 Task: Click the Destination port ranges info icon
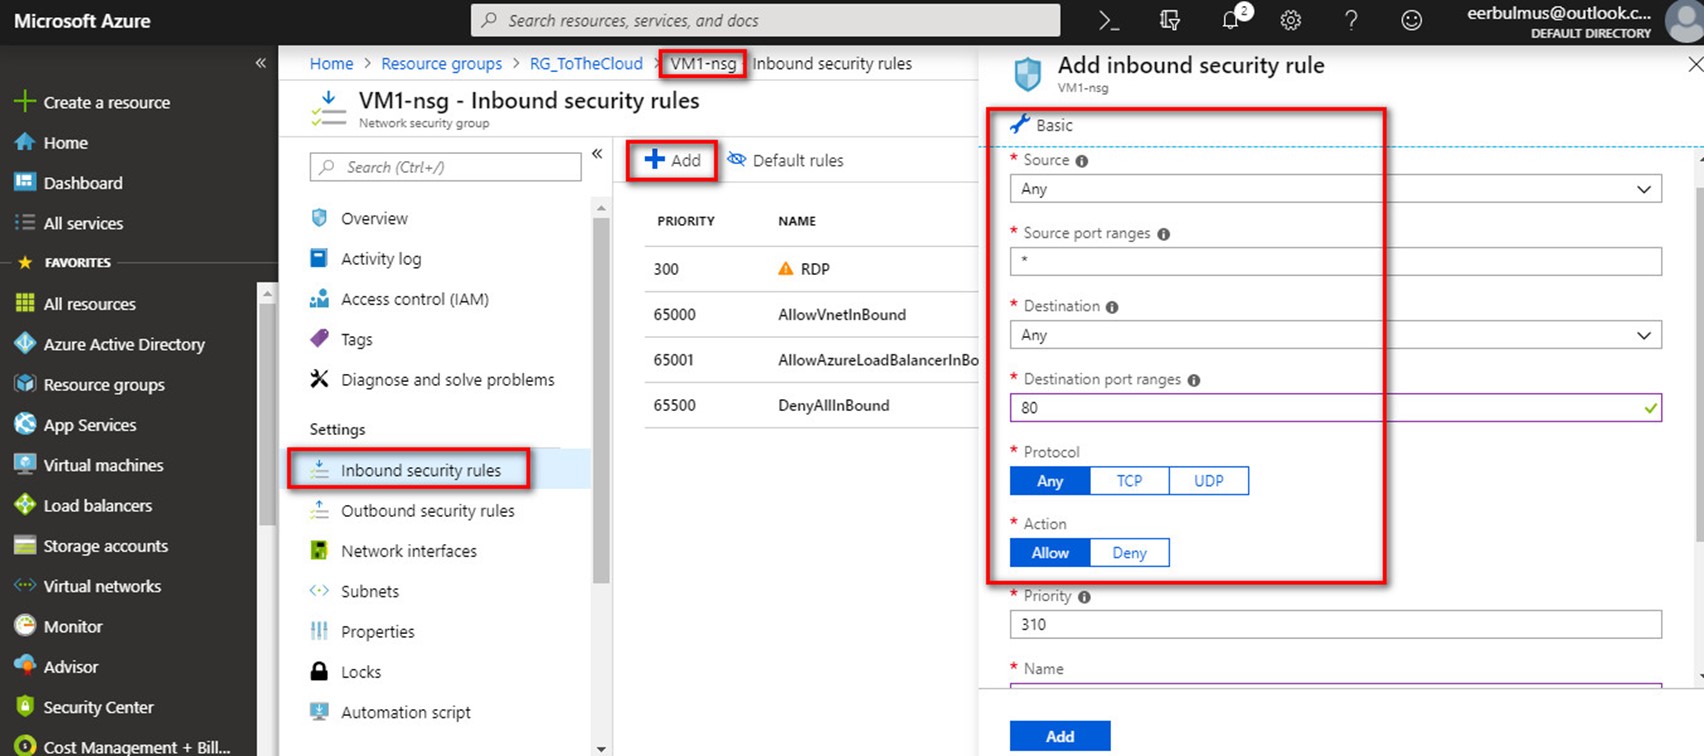[1194, 380]
